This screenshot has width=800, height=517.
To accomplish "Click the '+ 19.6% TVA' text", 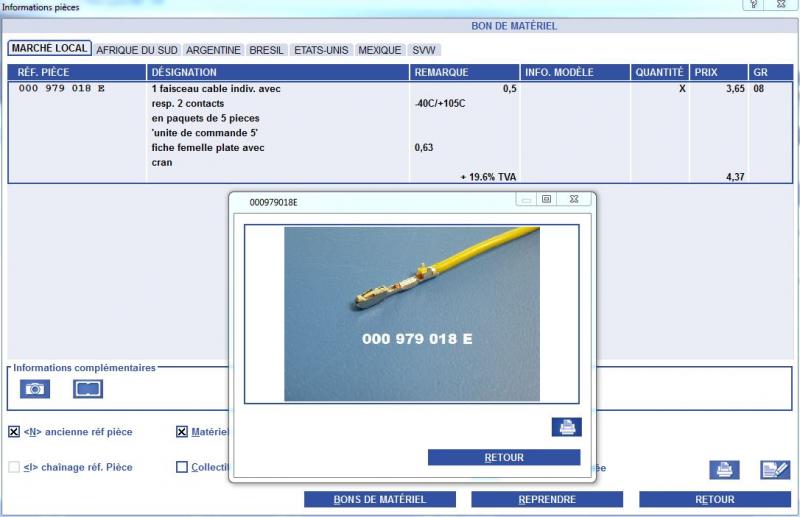I will tap(488, 177).
